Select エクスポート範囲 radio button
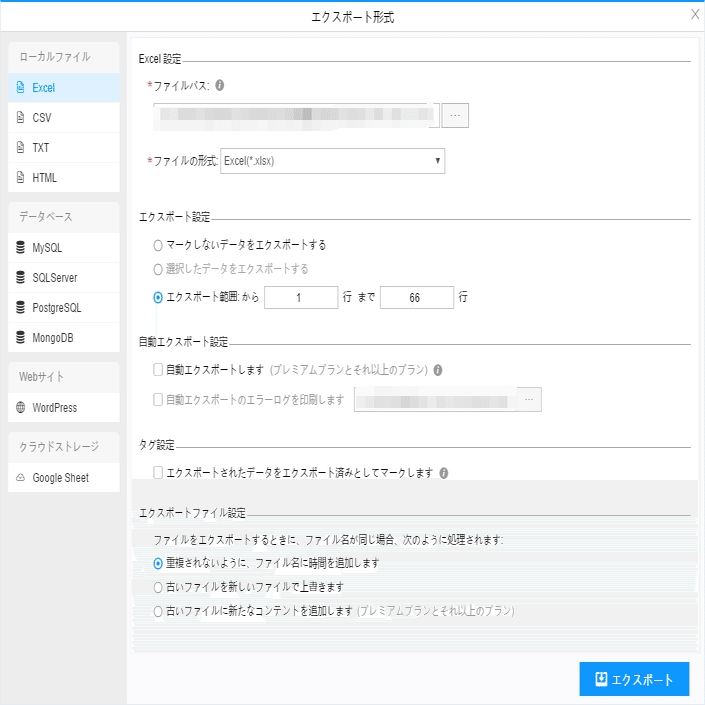 point(158,297)
